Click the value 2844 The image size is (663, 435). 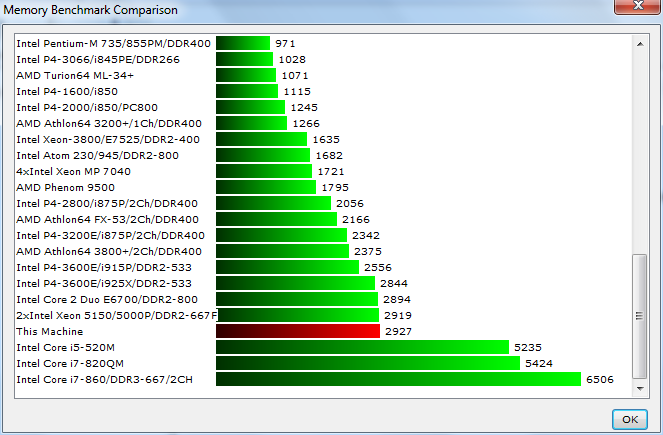click(x=394, y=283)
